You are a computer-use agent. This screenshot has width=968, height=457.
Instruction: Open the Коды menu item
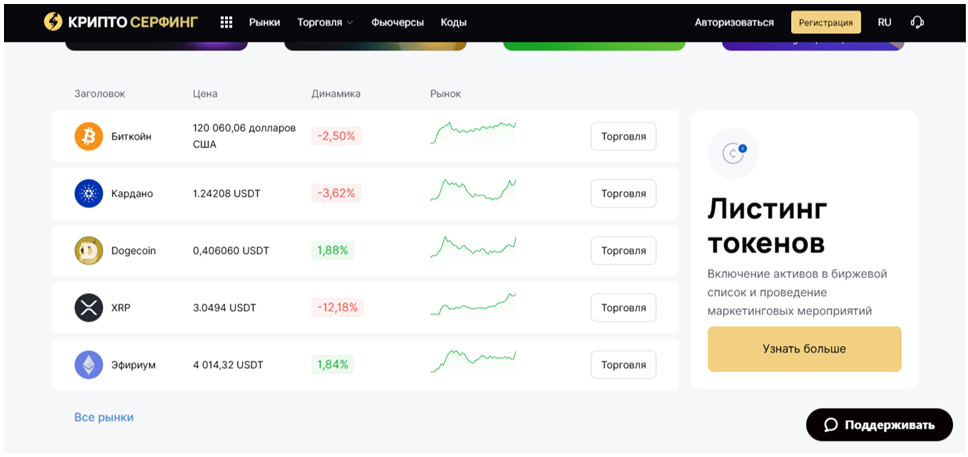point(454,22)
